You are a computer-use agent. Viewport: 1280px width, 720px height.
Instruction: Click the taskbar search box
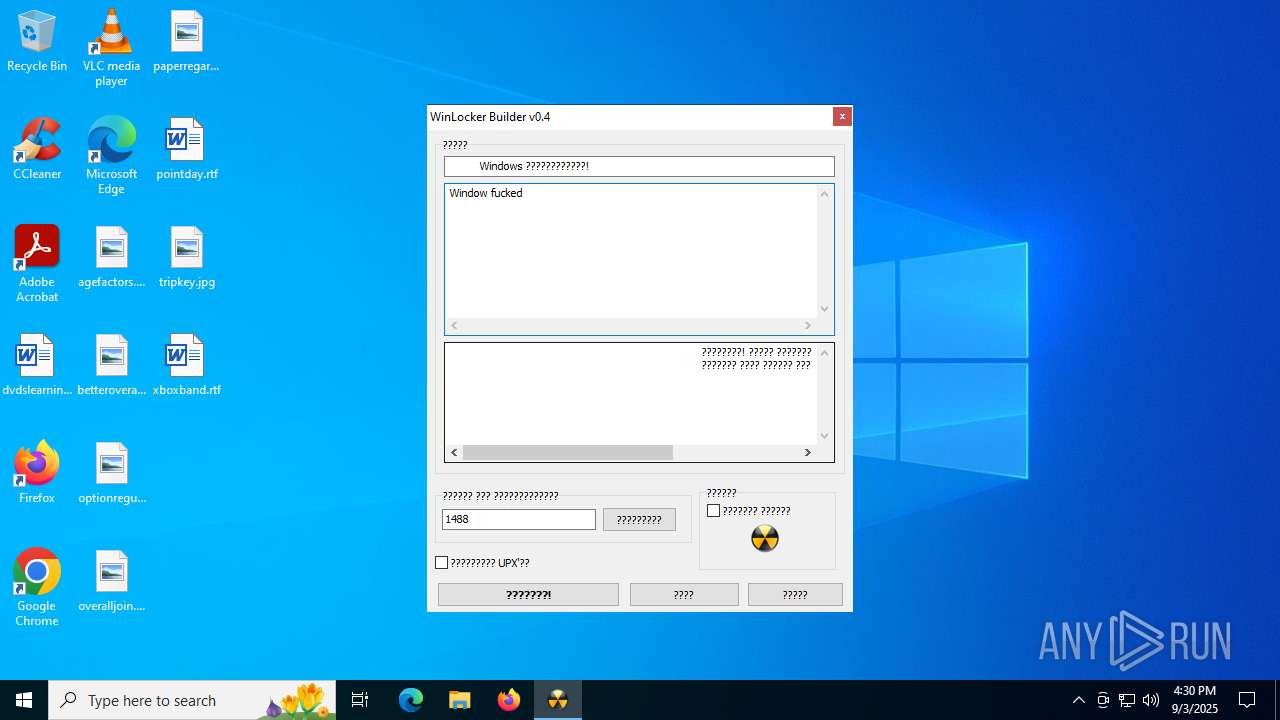click(192, 700)
